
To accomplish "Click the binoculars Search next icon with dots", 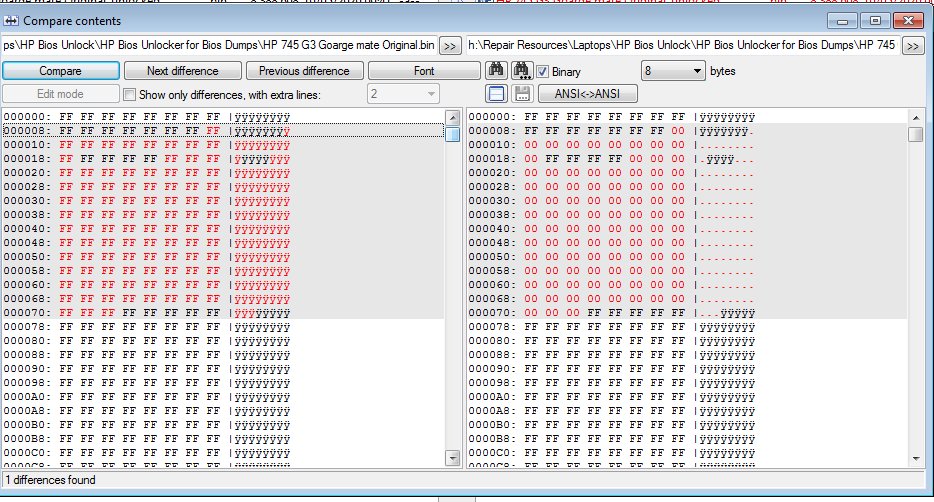I will tap(521, 70).
